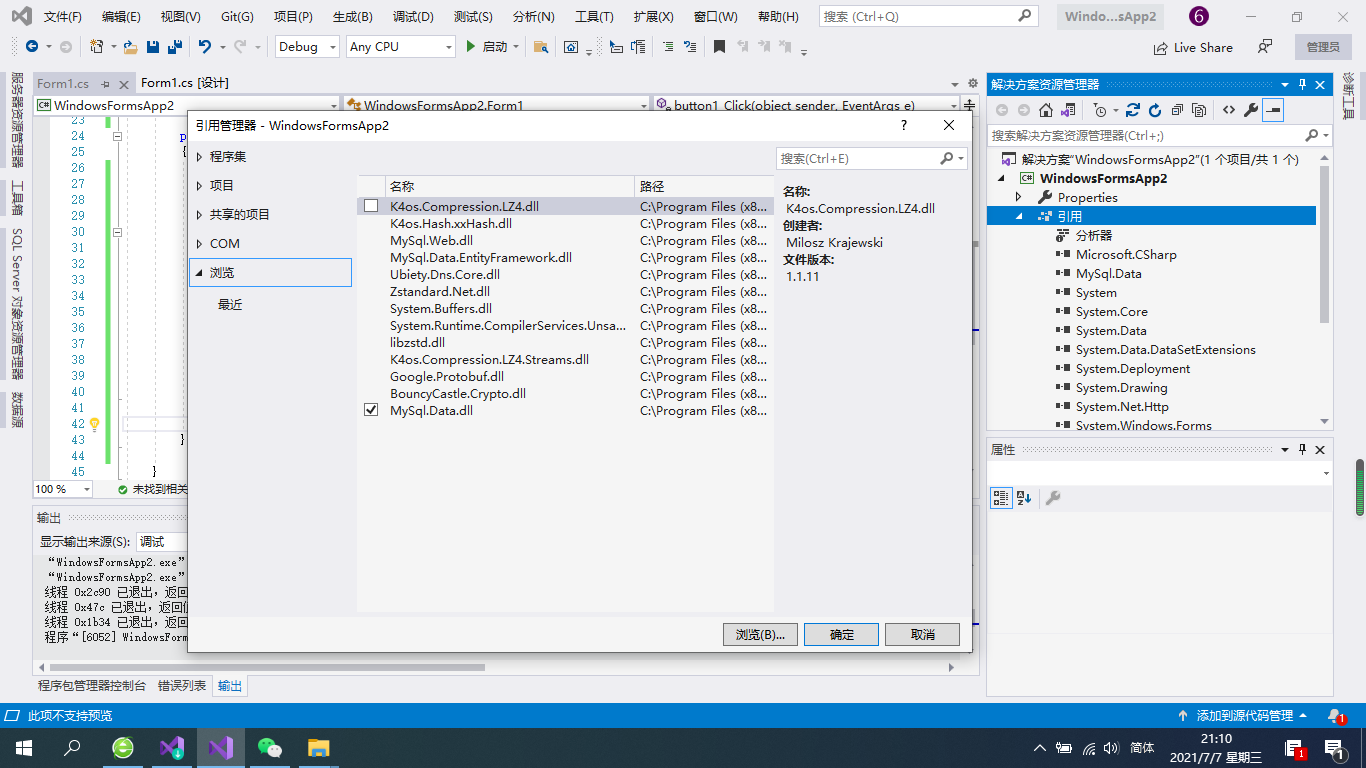Click the Save All toolbar icon
This screenshot has width=1366, height=768.
174,47
